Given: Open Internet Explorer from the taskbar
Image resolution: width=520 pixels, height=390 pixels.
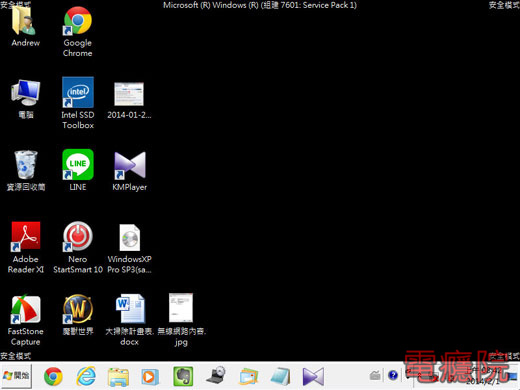Looking at the screenshot, I should [x=86, y=377].
